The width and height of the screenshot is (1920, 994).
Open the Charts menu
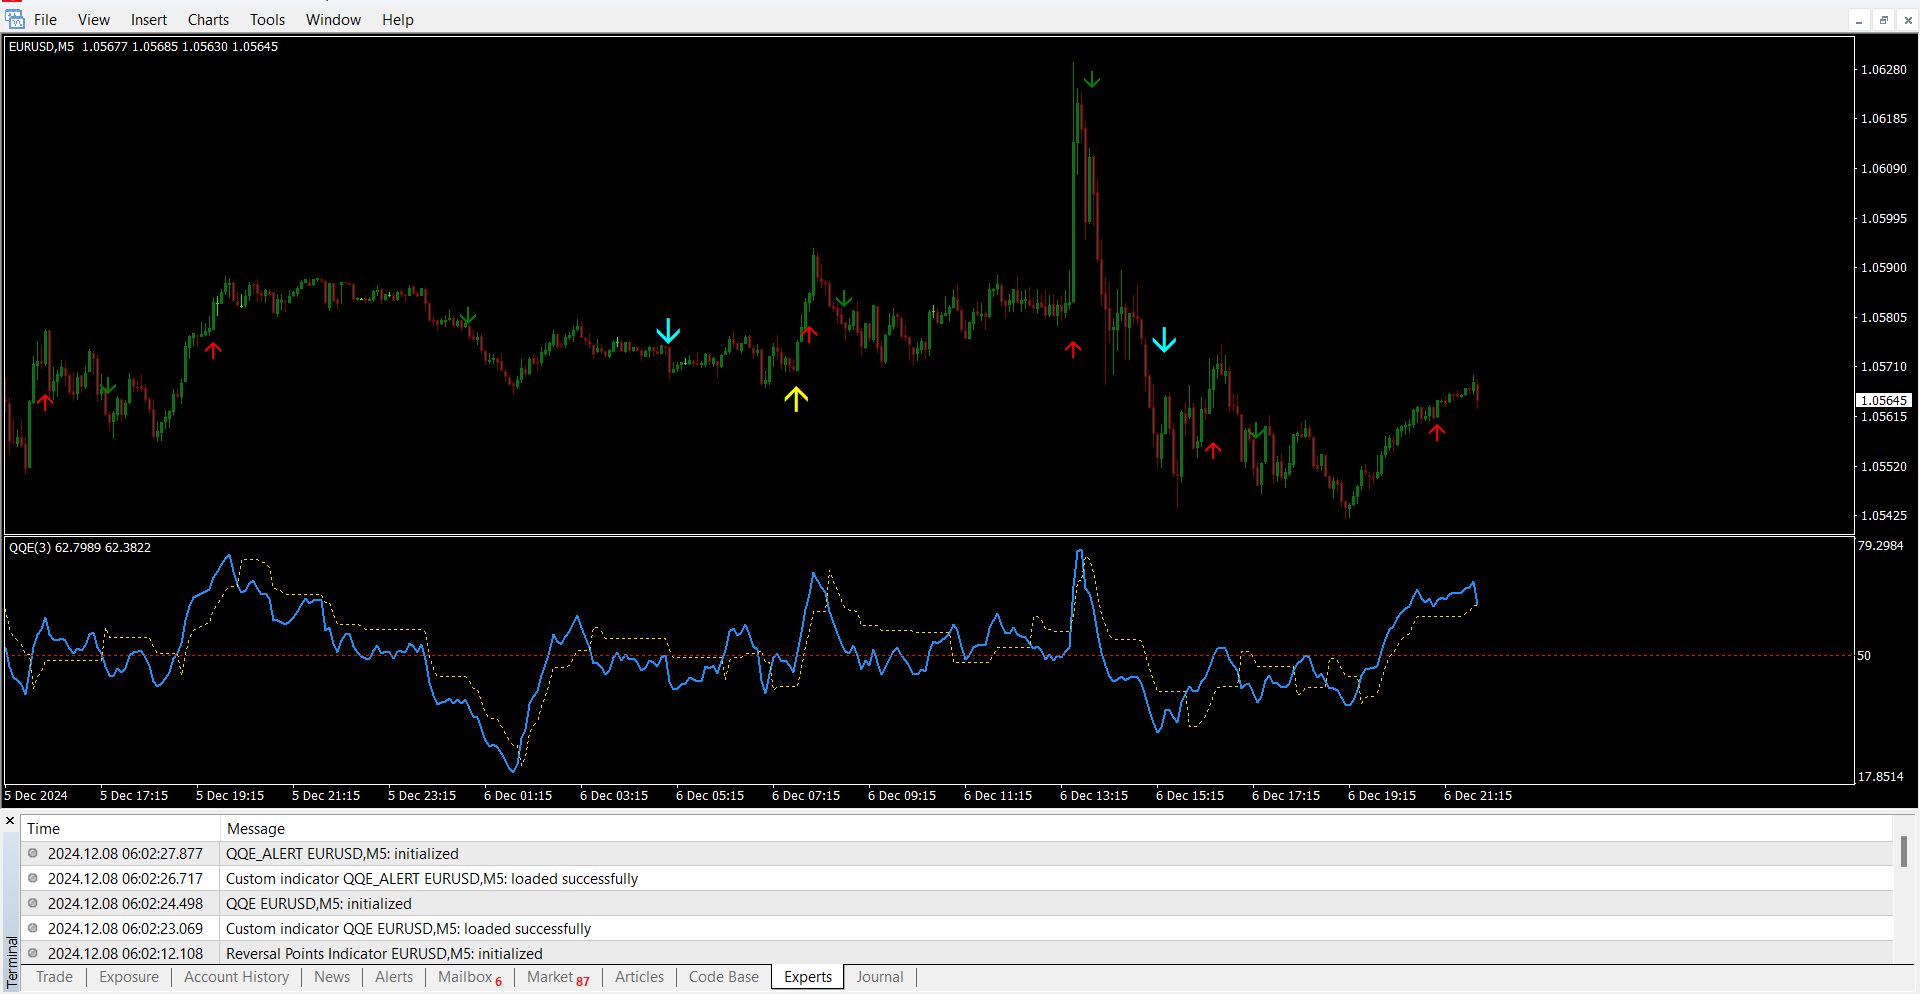click(x=208, y=20)
